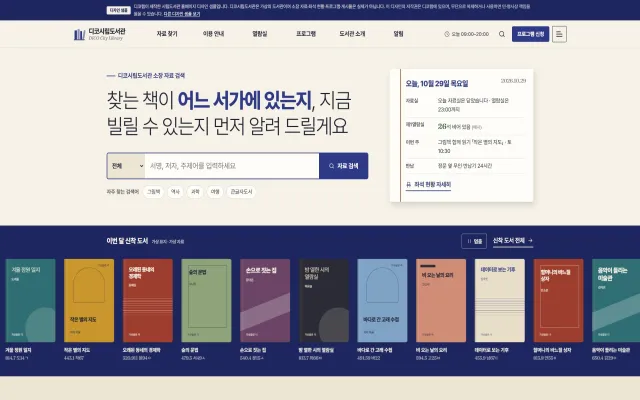Open the 밤 열한 시의 열람실 dark book cover

[324, 300]
